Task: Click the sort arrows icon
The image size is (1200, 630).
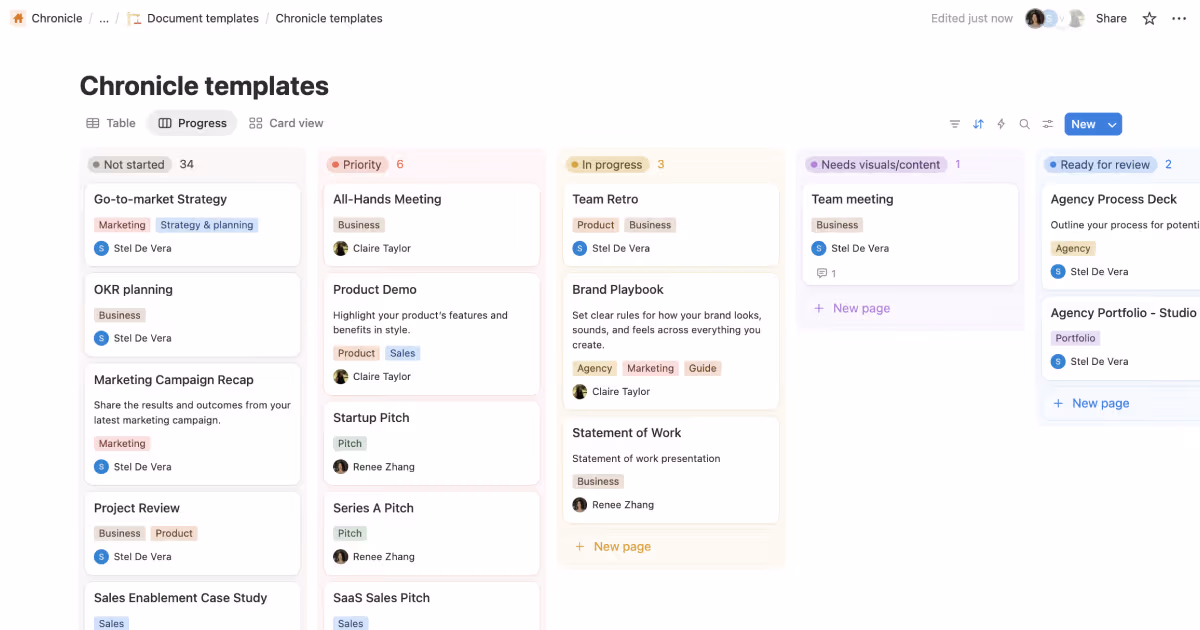Action: coord(978,123)
